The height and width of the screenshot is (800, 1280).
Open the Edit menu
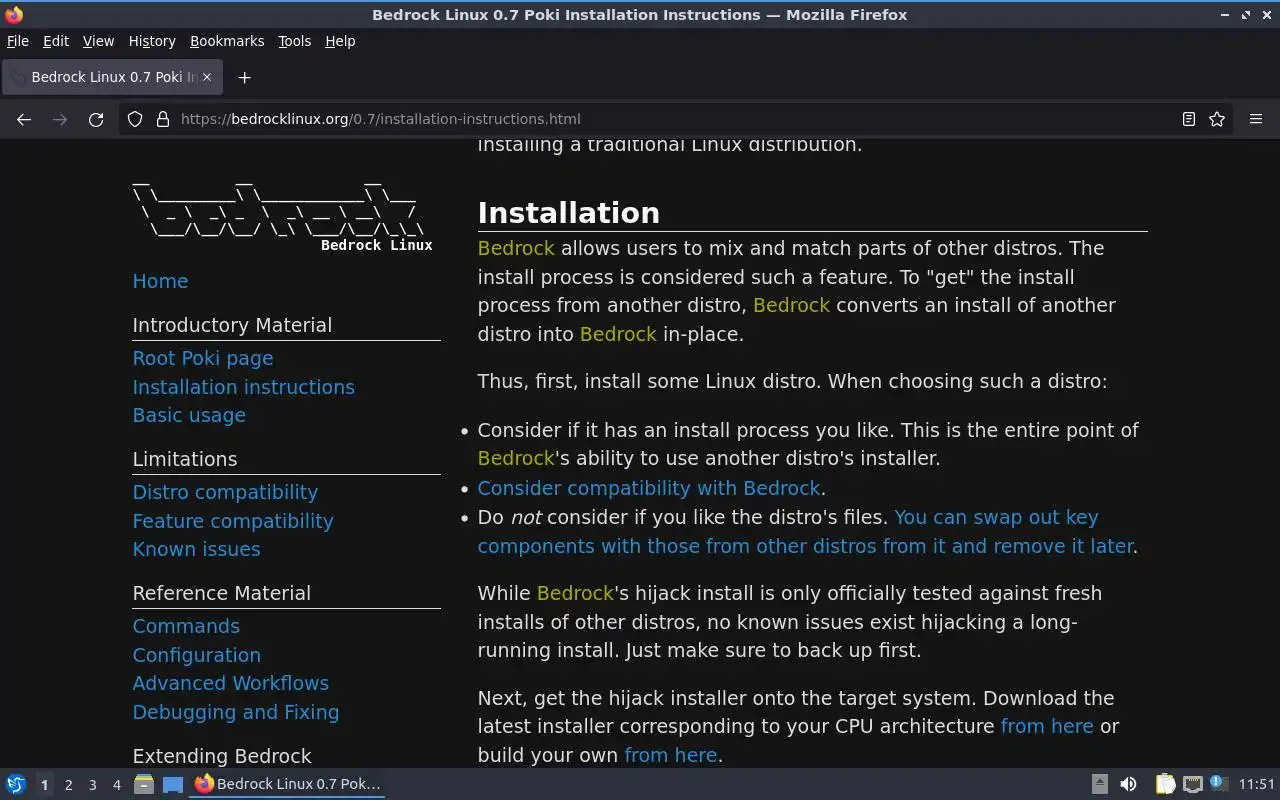(56, 41)
